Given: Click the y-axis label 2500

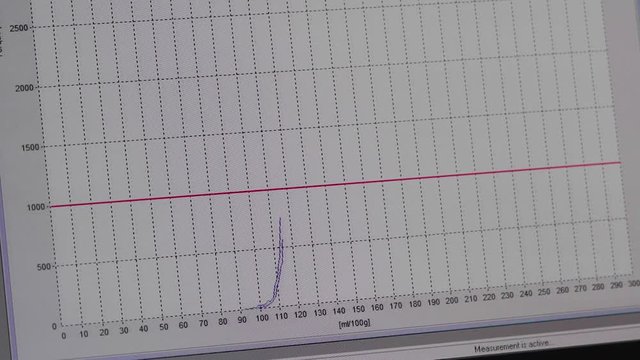Looking at the screenshot, I should pos(18,29).
